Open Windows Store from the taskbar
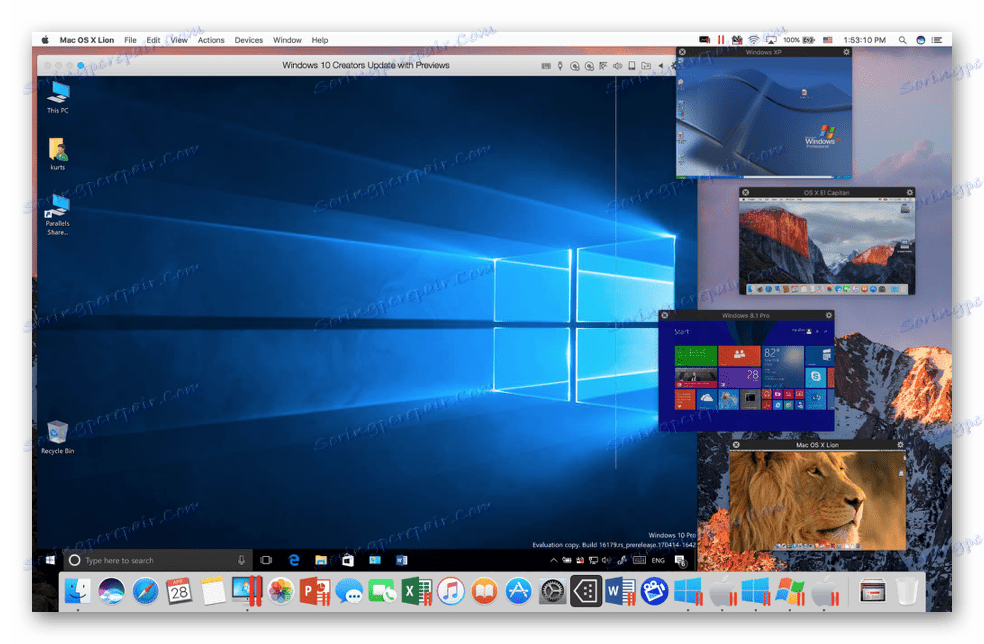The width and height of the screenshot is (984, 644). pos(348,560)
